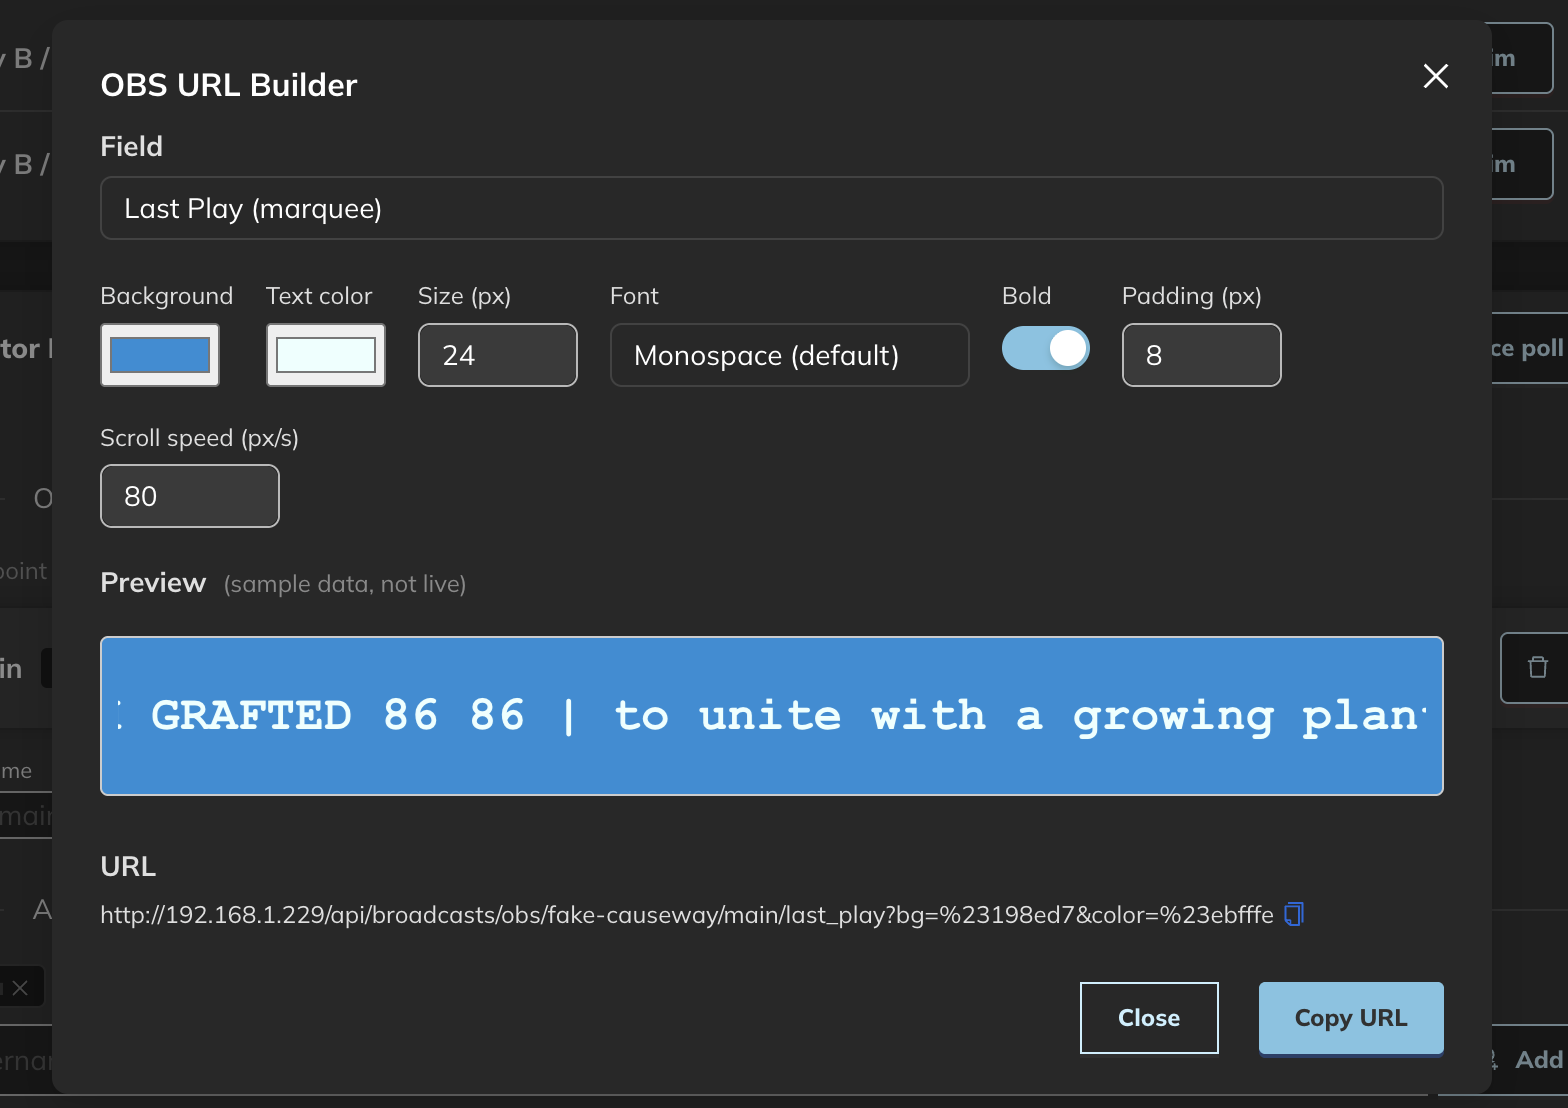Open the Background color swatch

coord(159,355)
